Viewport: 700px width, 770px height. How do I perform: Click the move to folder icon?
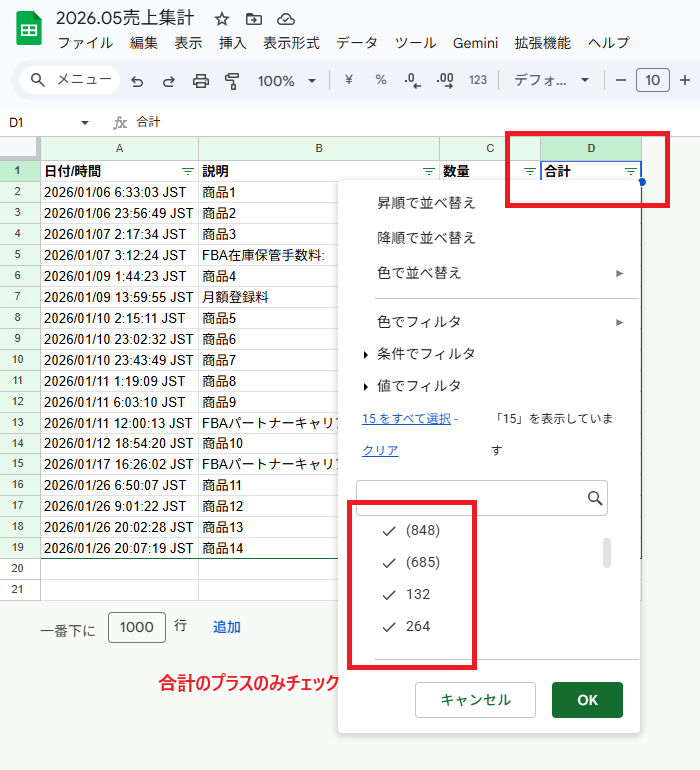click(254, 19)
